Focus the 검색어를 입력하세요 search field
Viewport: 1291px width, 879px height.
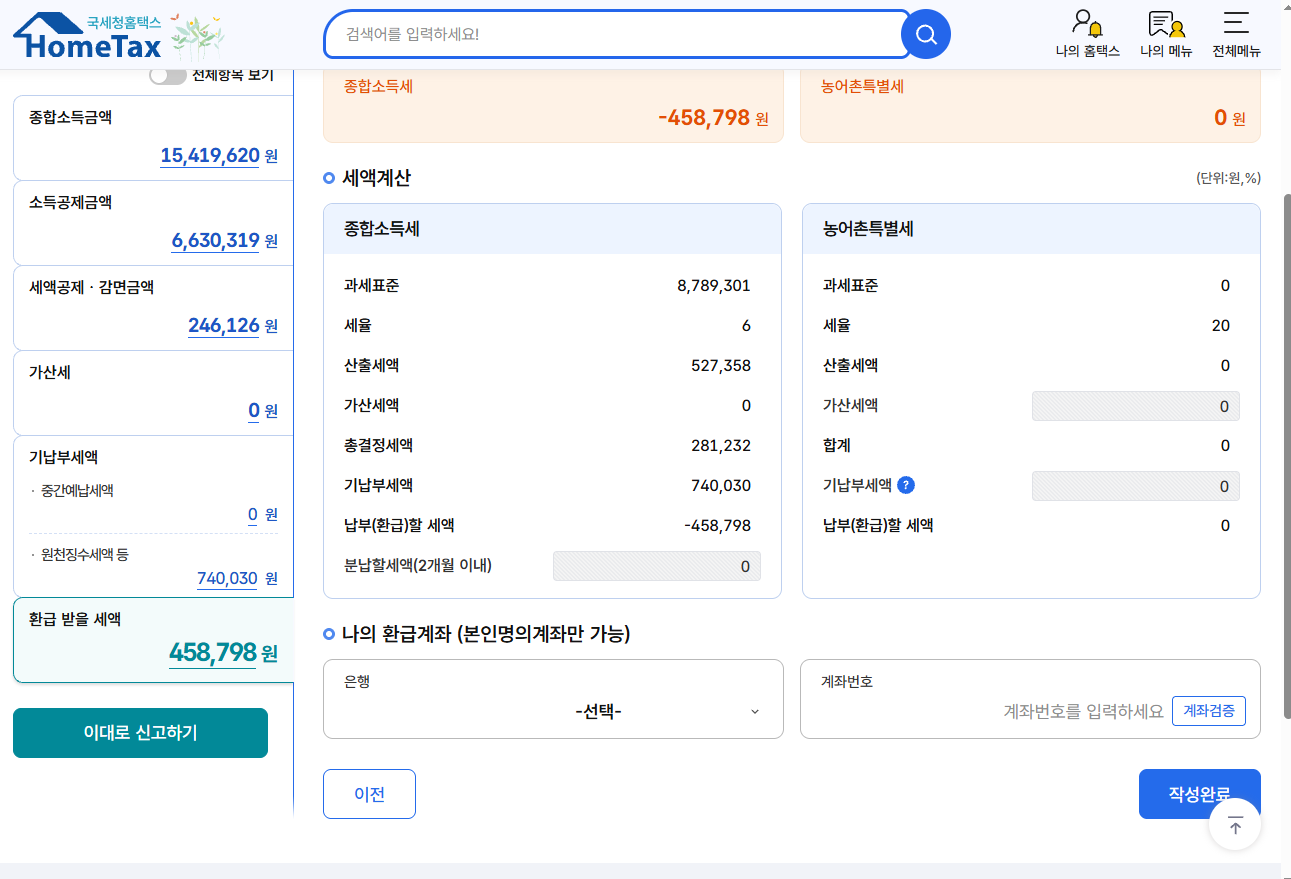click(617, 35)
